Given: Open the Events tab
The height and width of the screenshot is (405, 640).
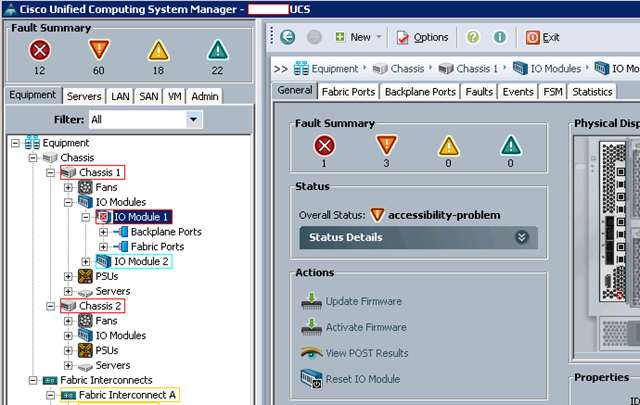Looking at the screenshot, I should 518,92.
